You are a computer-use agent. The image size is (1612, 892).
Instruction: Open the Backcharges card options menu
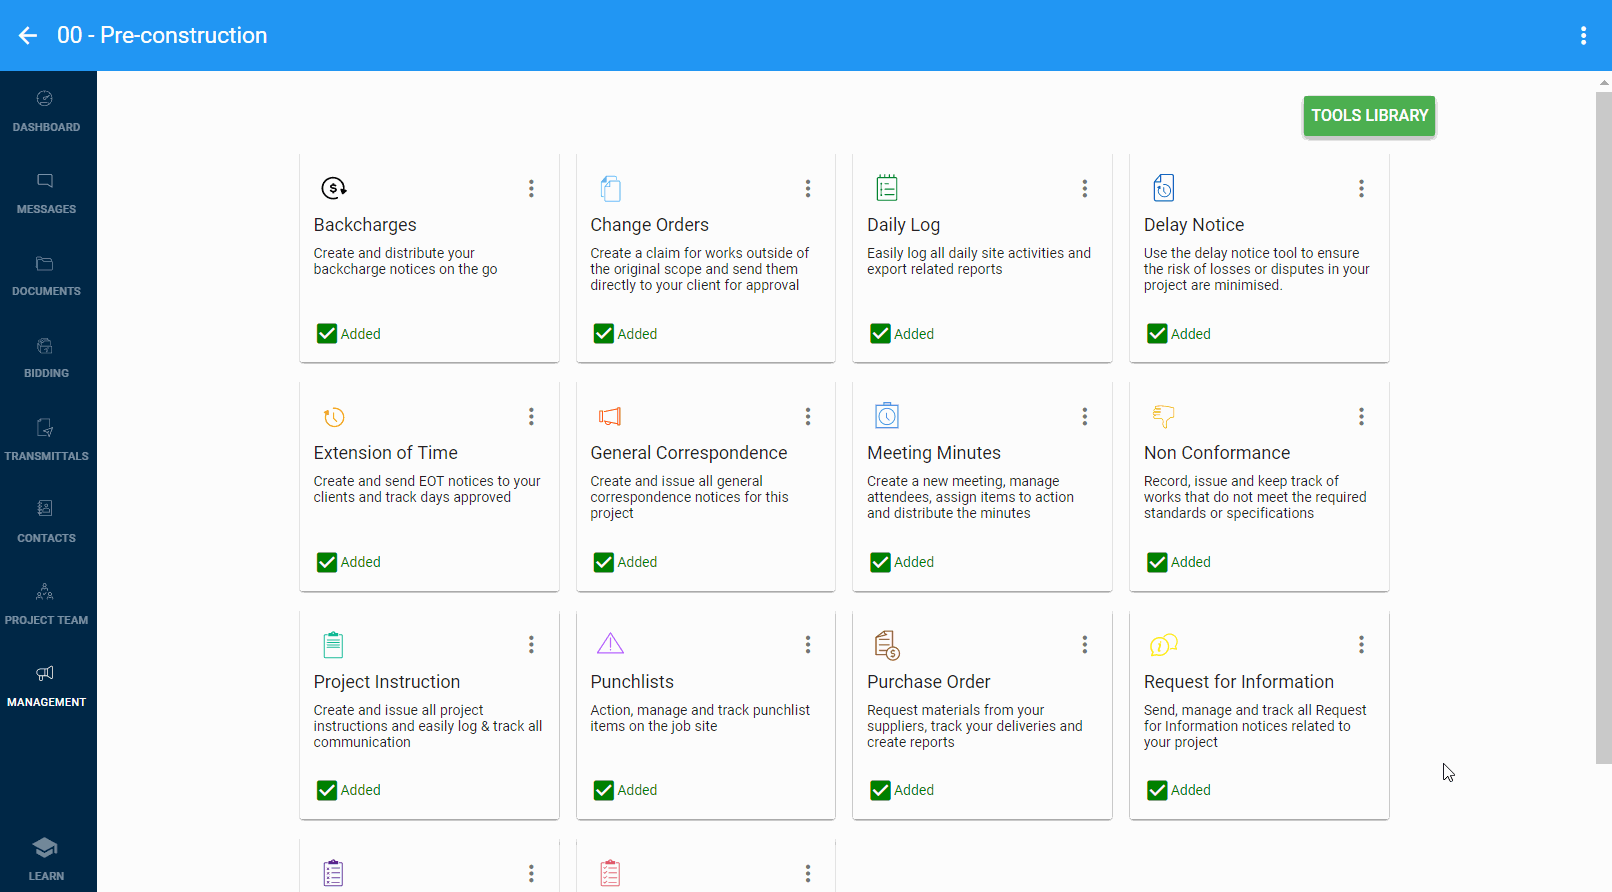531,188
